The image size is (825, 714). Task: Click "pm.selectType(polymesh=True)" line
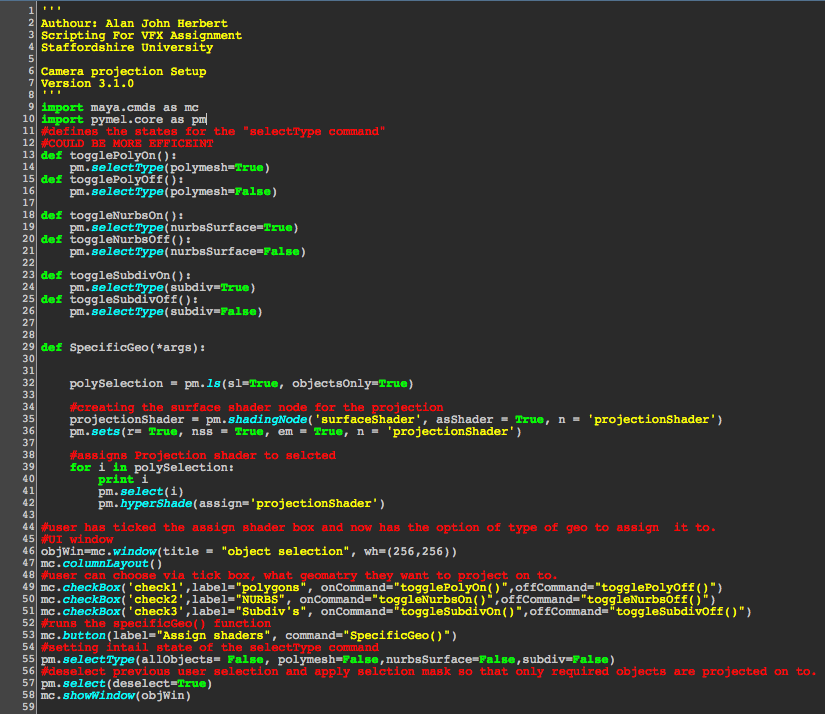[170, 167]
